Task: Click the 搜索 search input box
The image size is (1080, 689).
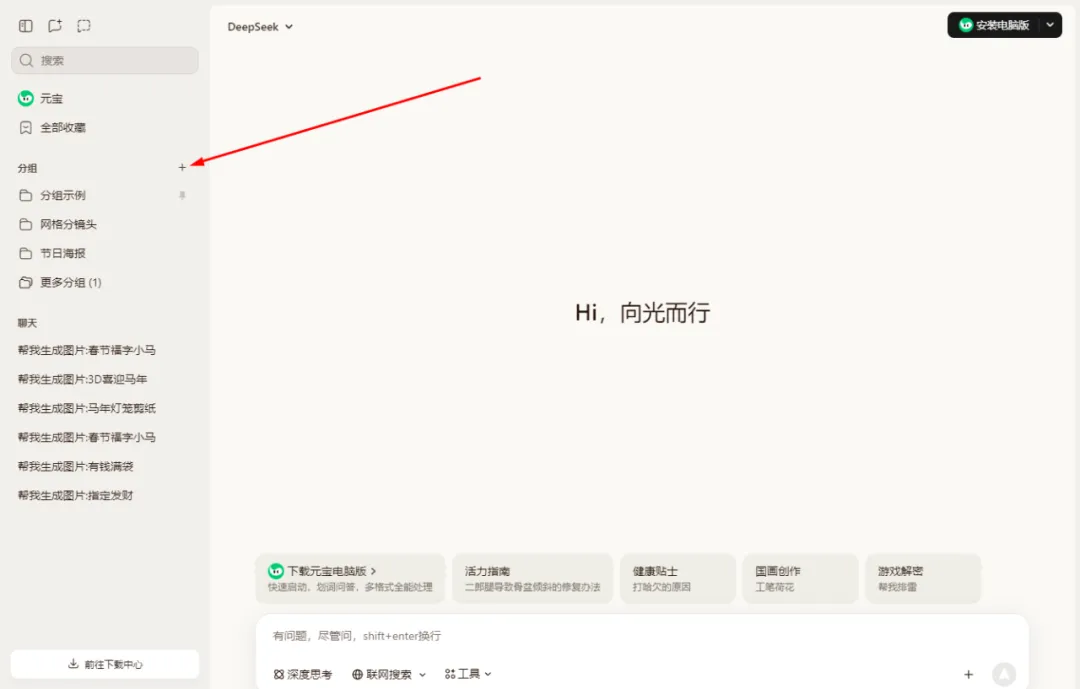Action: pos(104,60)
